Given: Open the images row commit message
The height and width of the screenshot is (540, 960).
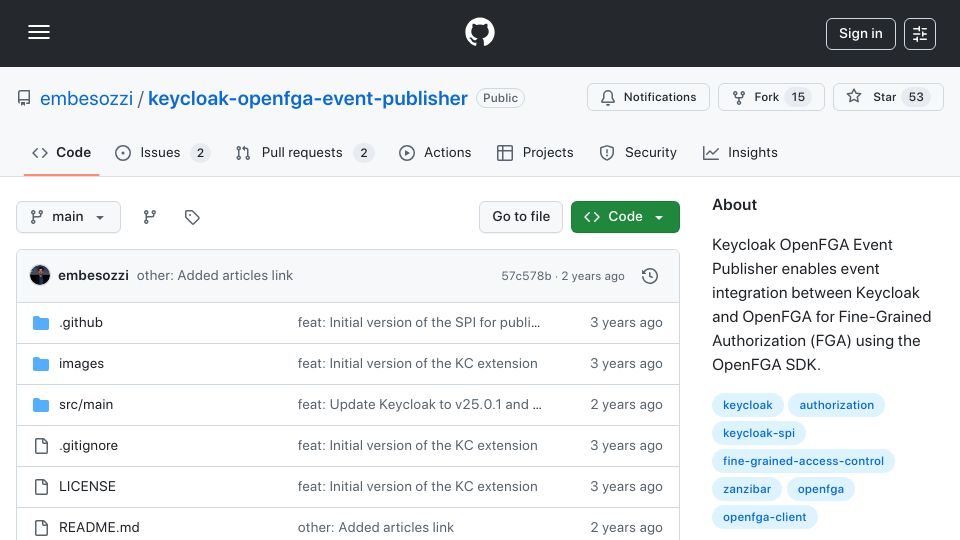Looking at the screenshot, I should point(418,364).
